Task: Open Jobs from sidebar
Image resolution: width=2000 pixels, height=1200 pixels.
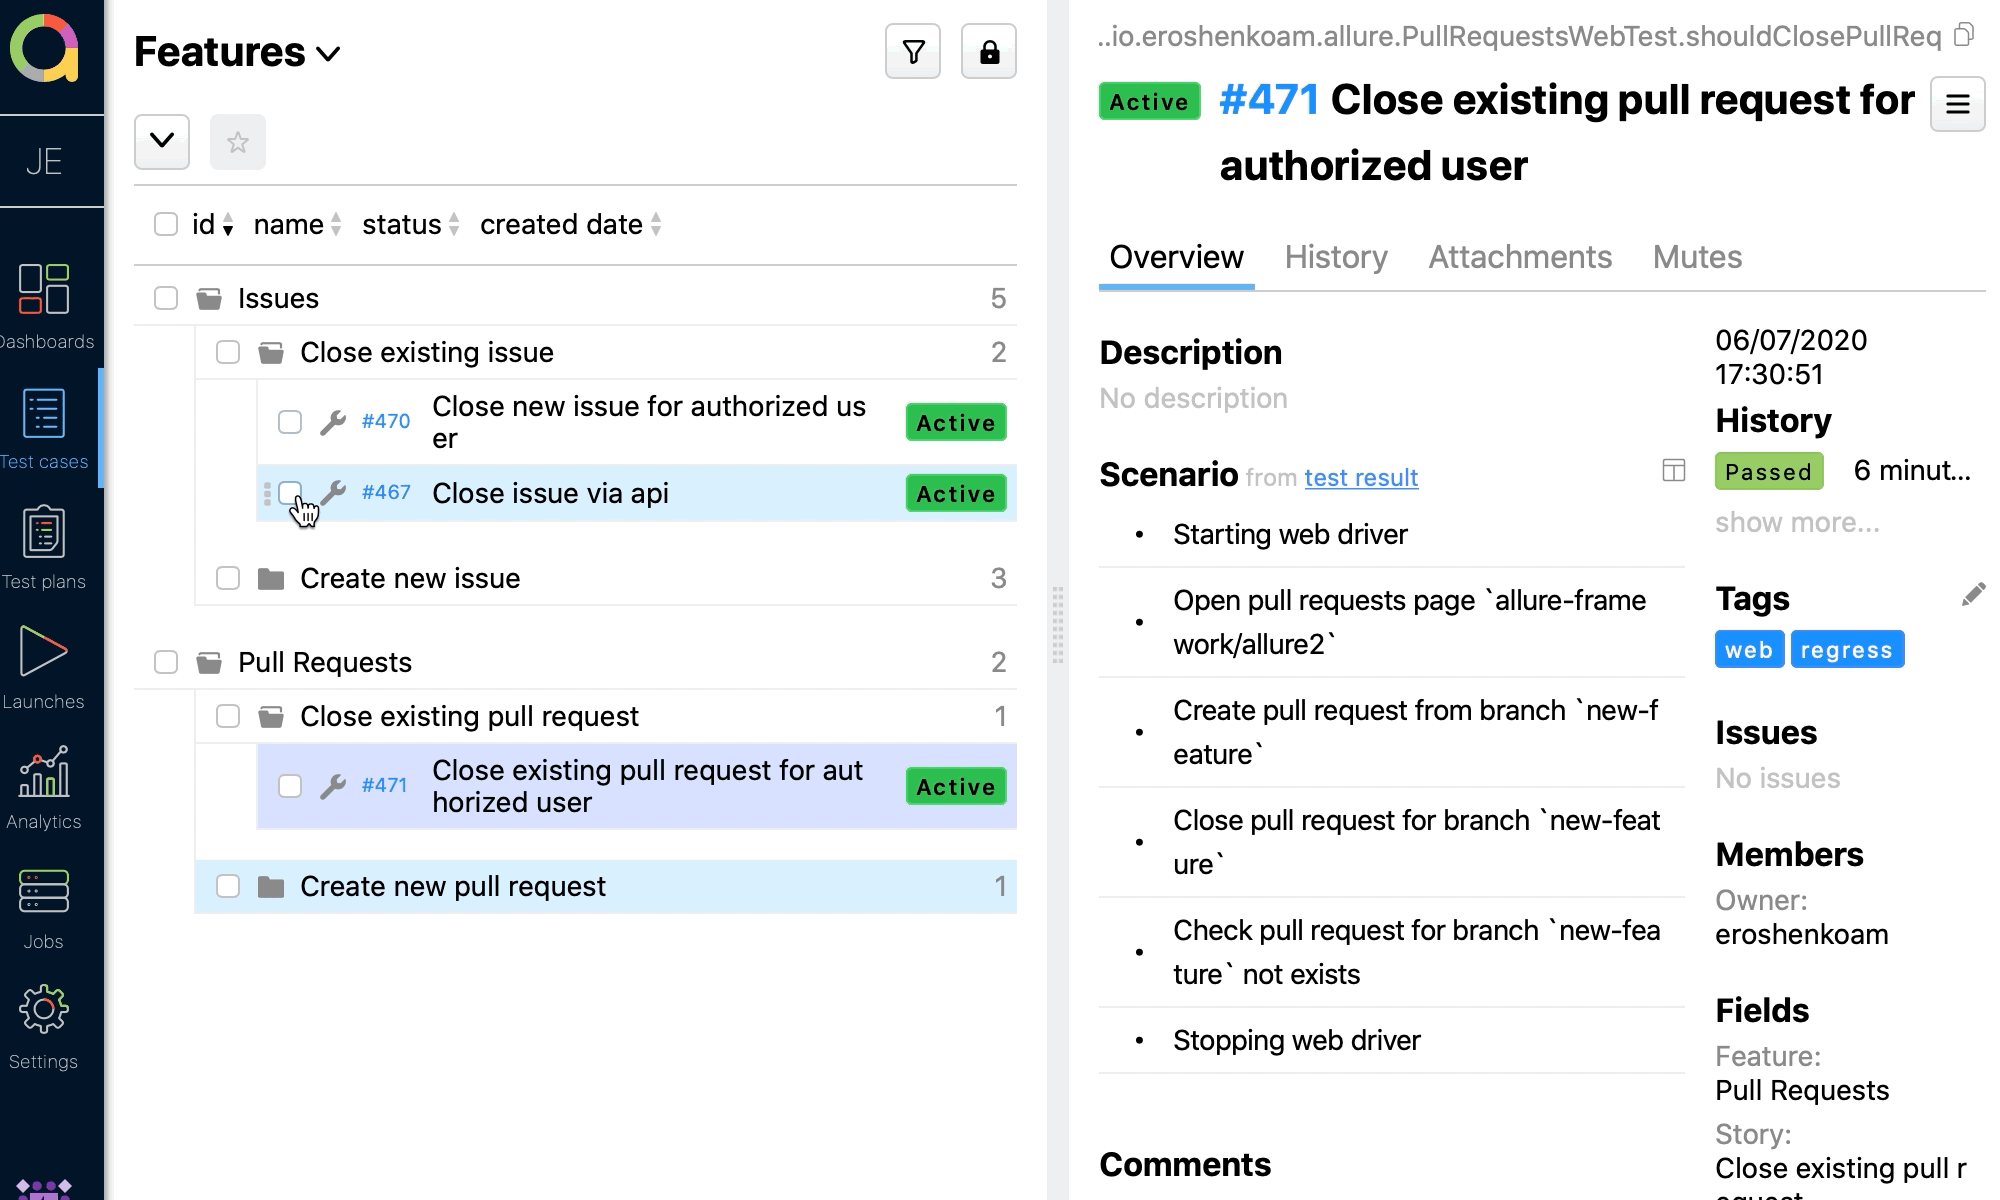Action: coord(44,892)
